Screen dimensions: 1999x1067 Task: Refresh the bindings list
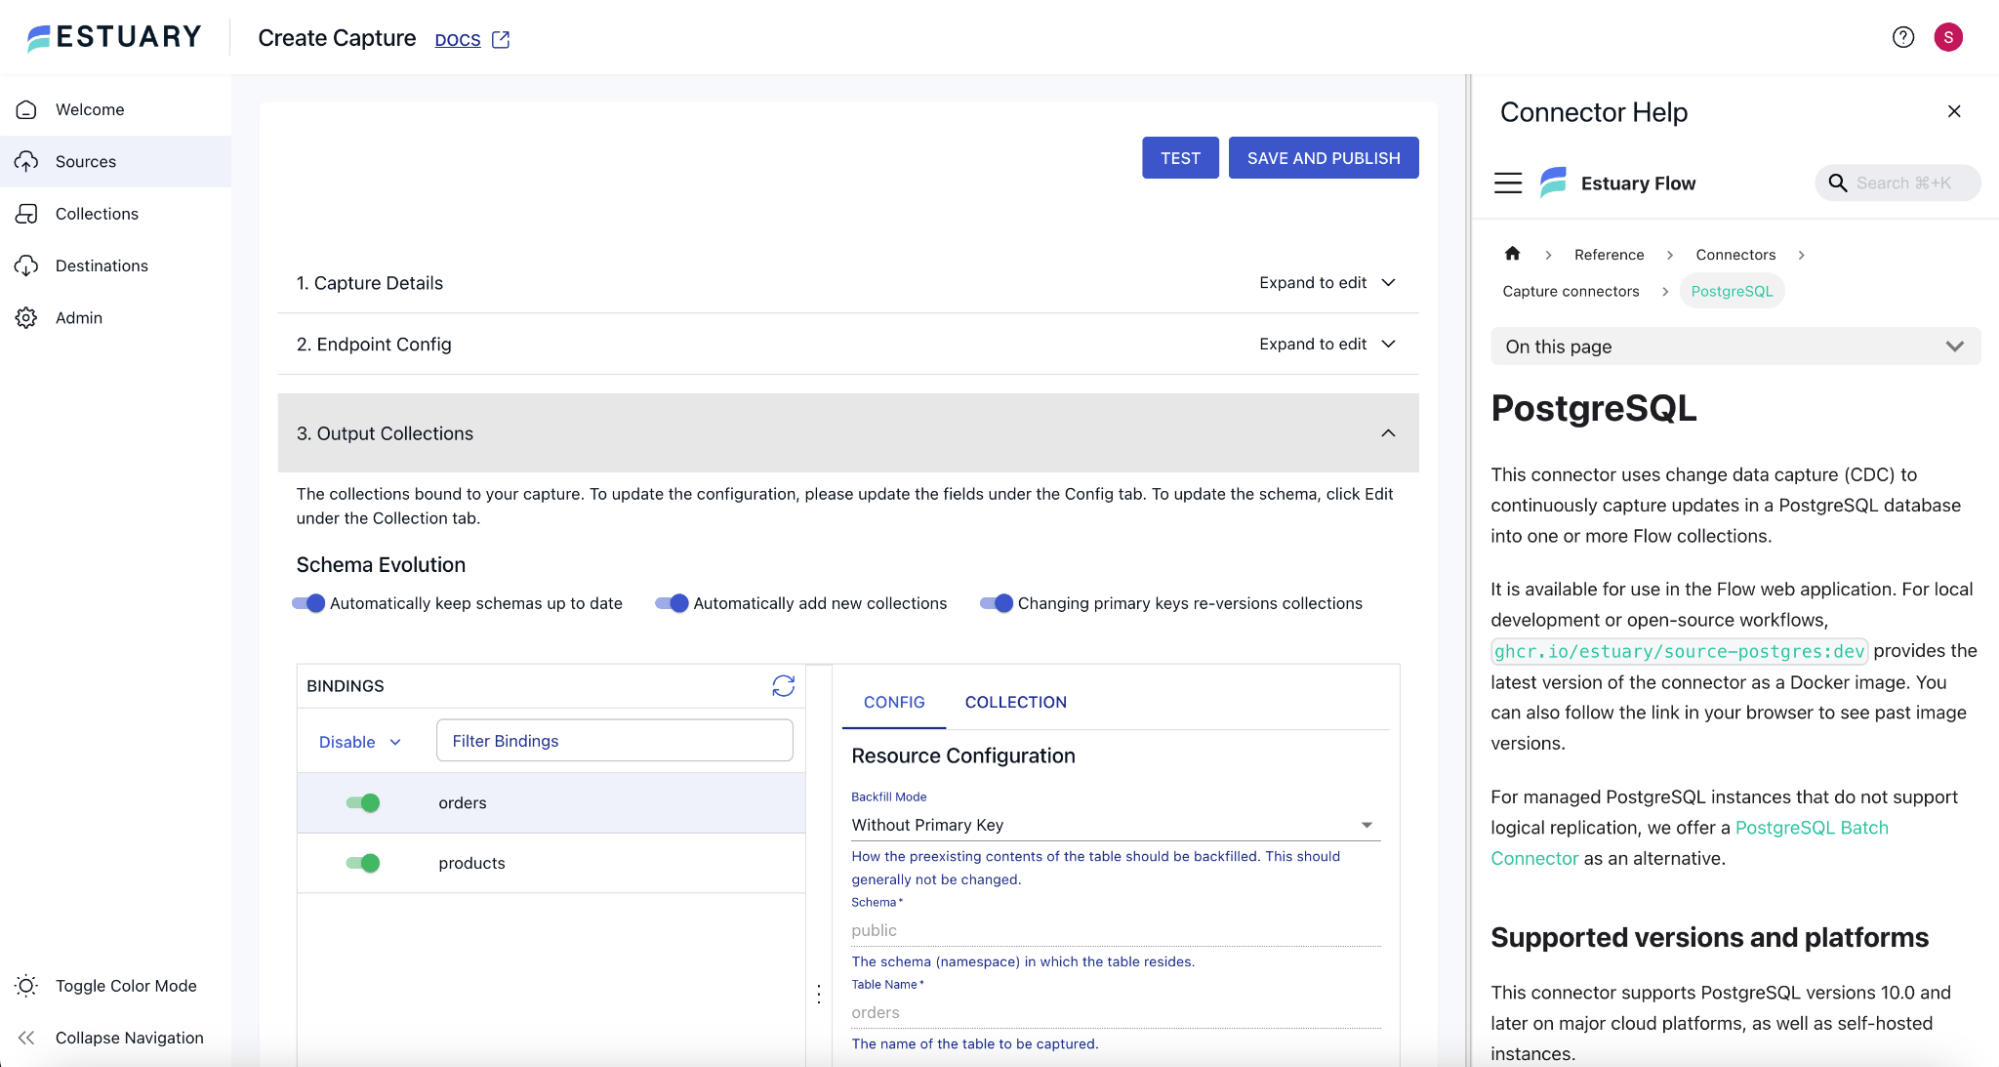pyautogui.click(x=783, y=685)
